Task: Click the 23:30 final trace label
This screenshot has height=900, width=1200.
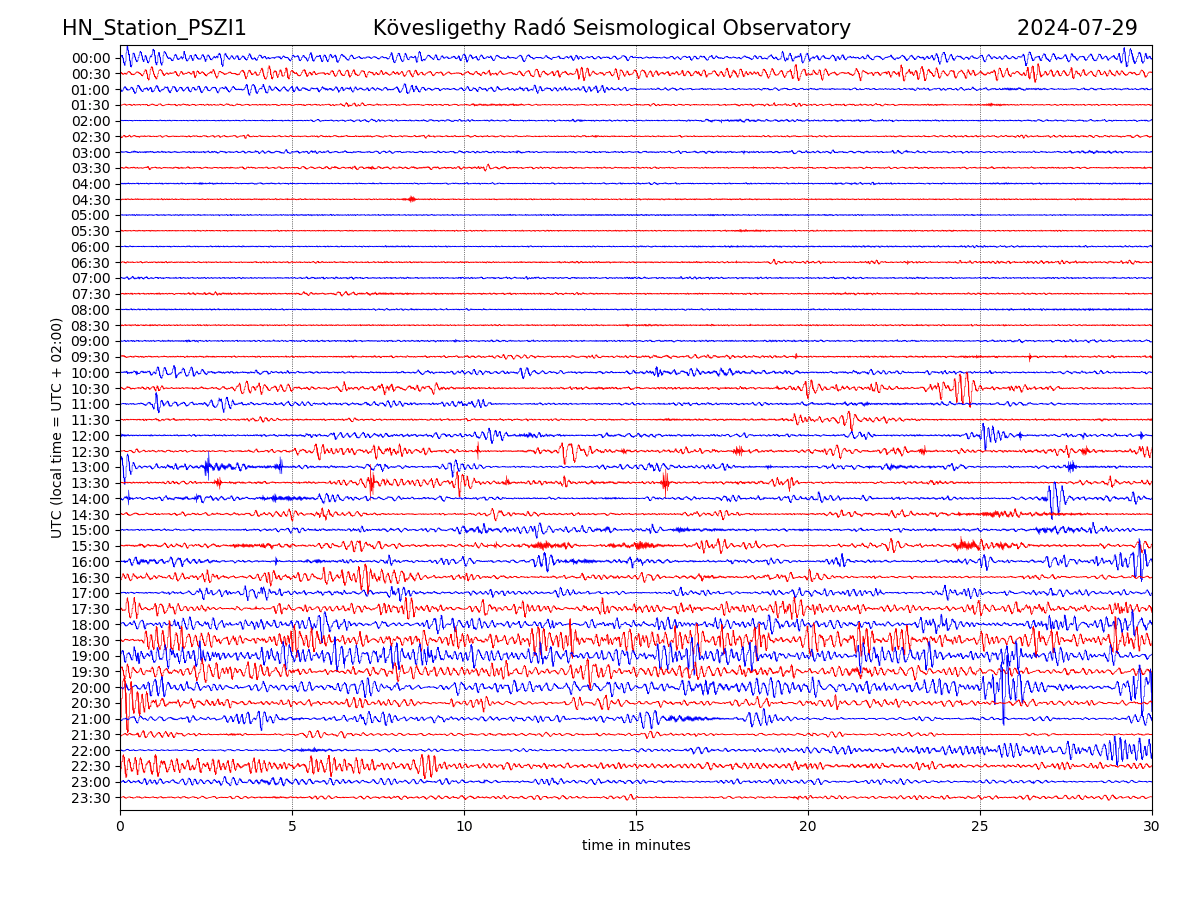Action: [x=91, y=798]
